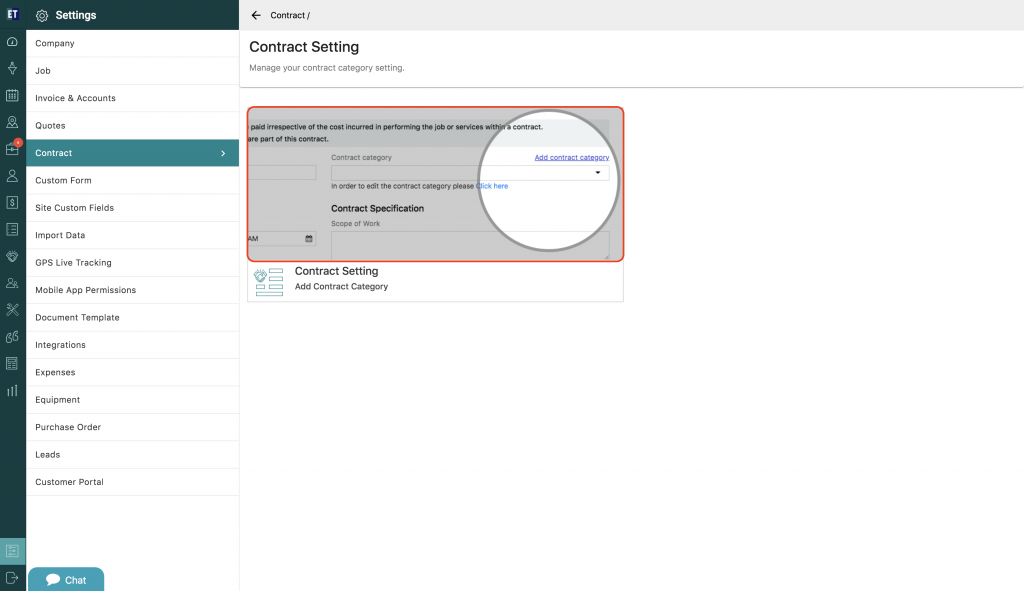The height and width of the screenshot is (591, 1024).
Task: Open Quotes settings
Action: pos(133,125)
